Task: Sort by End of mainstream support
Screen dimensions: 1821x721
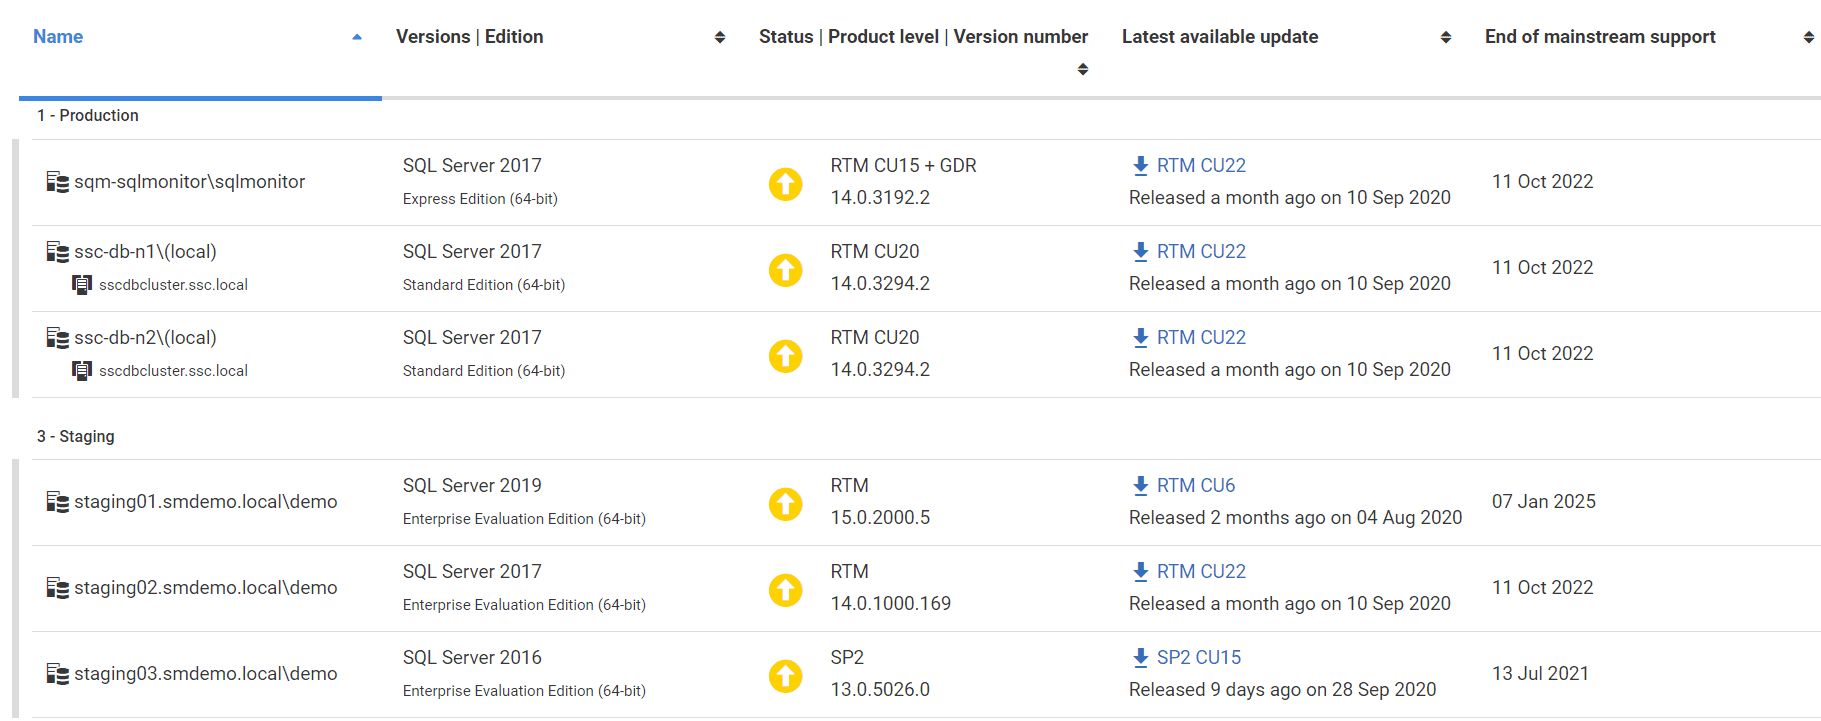Action: click(x=1600, y=37)
